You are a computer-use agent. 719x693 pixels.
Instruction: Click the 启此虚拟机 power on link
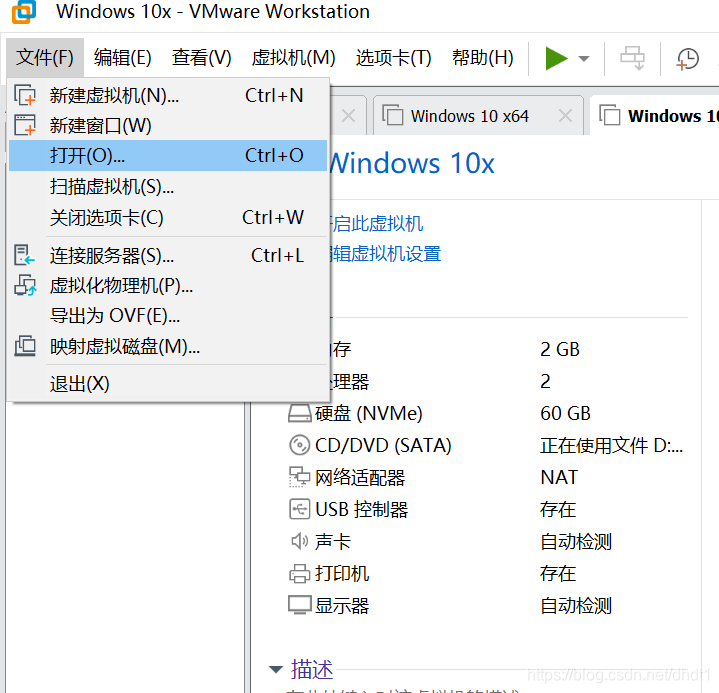pyautogui.click(x=376, y=223)
